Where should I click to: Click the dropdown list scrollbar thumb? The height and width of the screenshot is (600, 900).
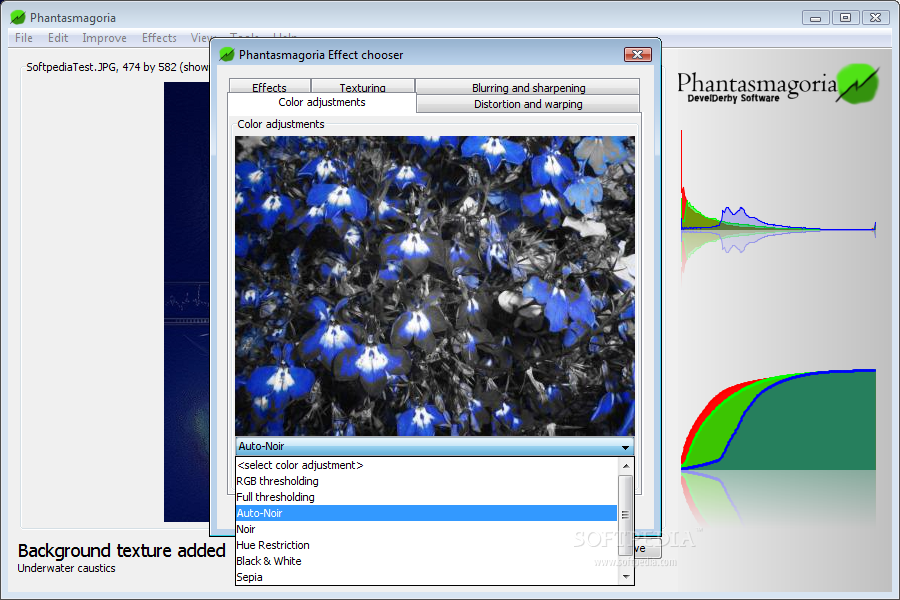(626, 515)
